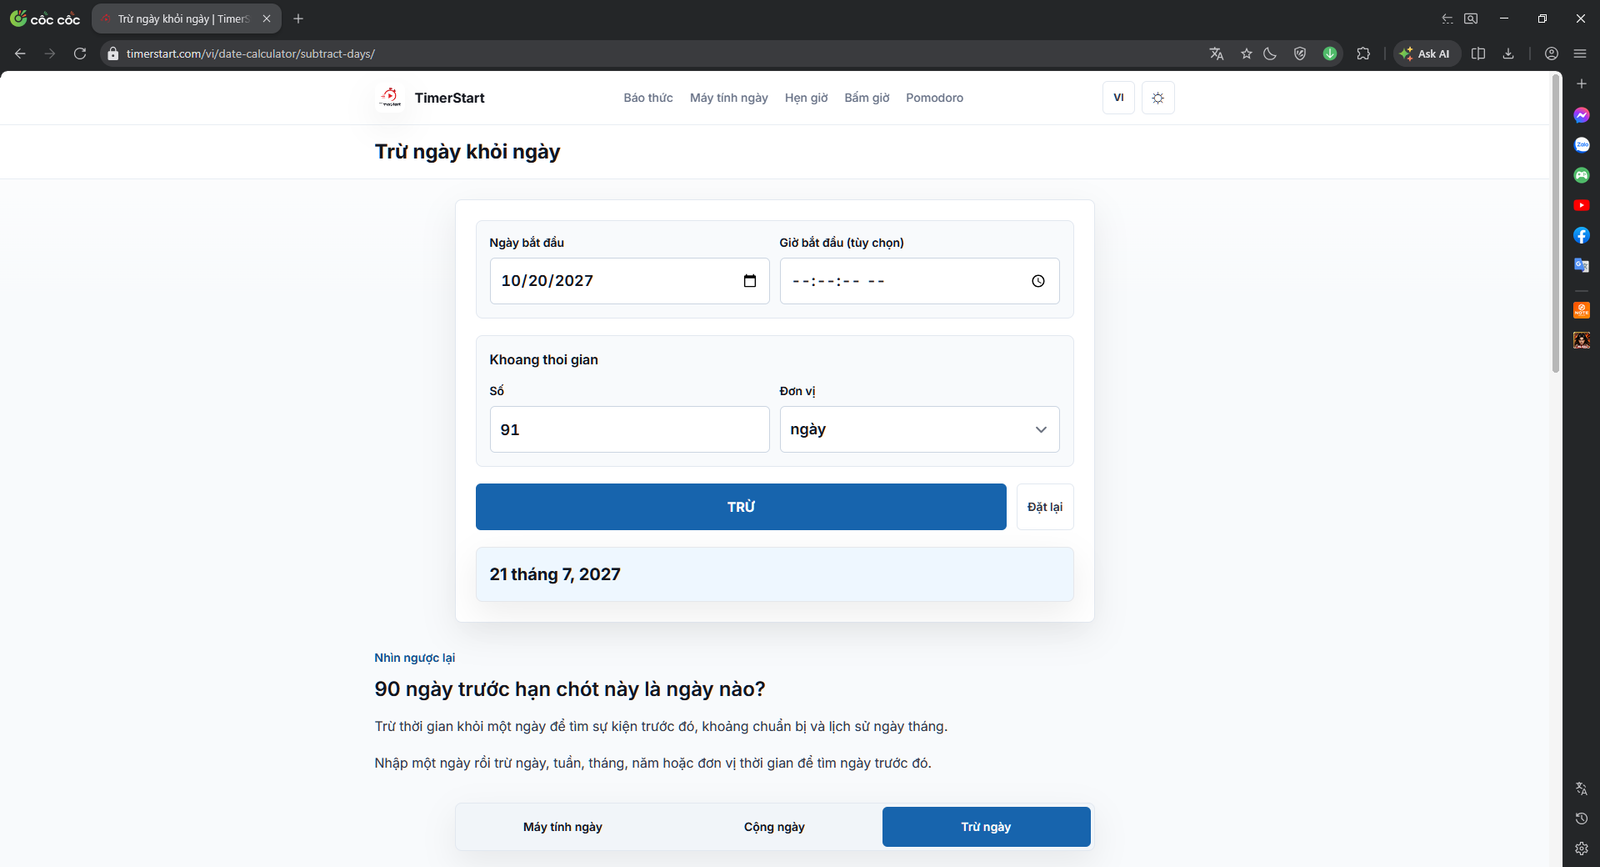Click the Đặt lại reset button
Viewport: 1600px width, 867px height.
pyautogui.click(x=1045, y=507)
